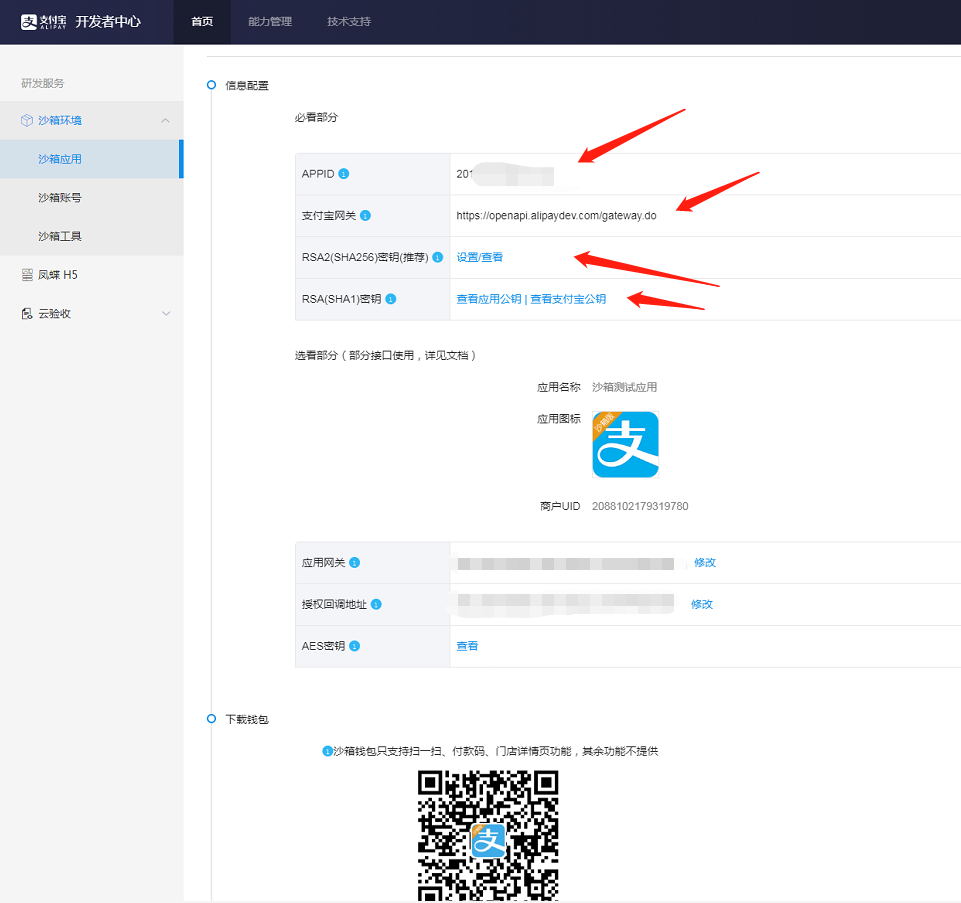
Task: Click info icon next to 应用网关
Action: pos(354,562)
